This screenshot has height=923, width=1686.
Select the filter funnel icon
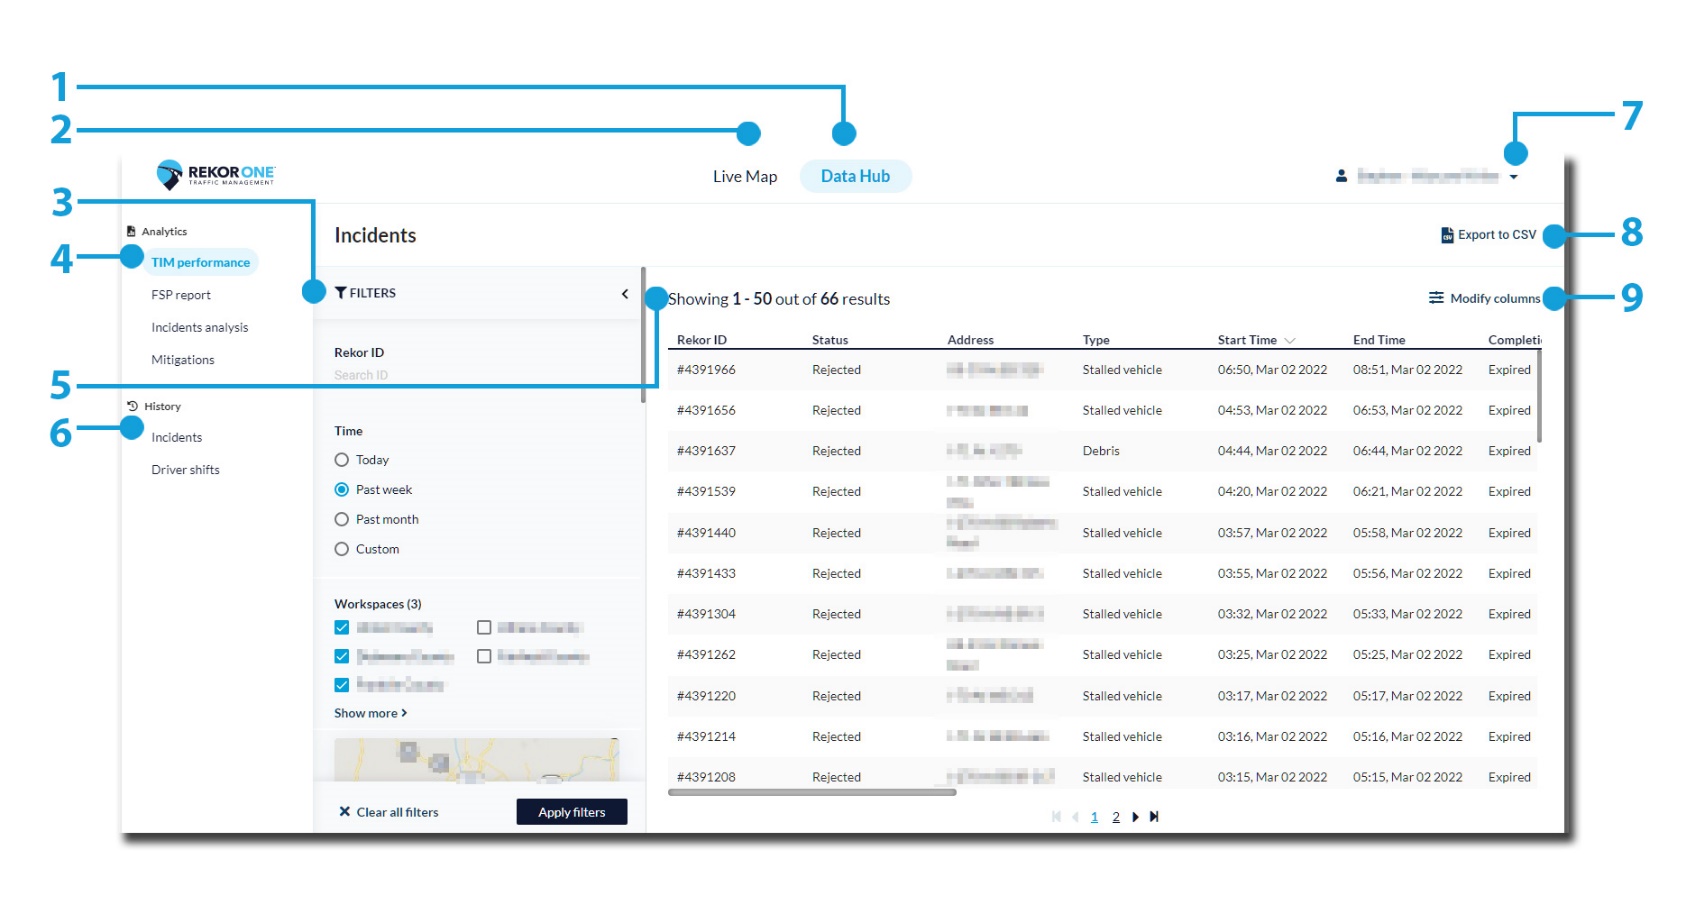[x=340, y=293]
